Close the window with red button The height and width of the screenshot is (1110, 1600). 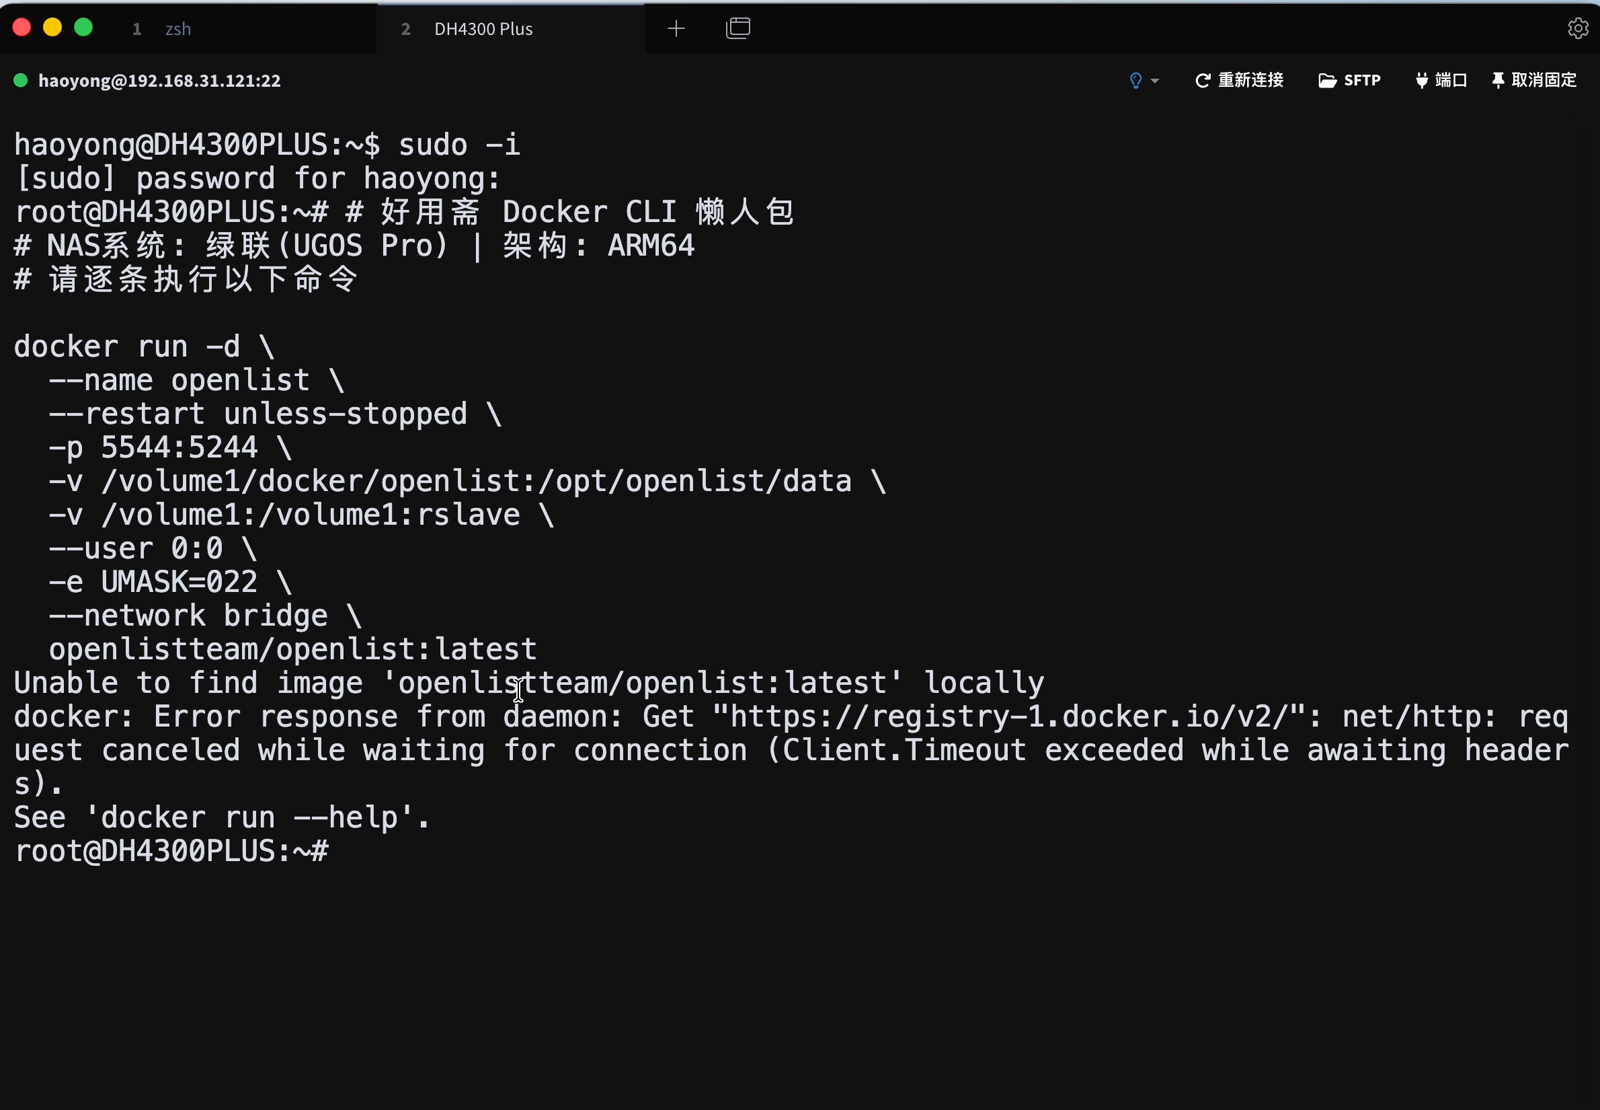click(x=21, y=28)
